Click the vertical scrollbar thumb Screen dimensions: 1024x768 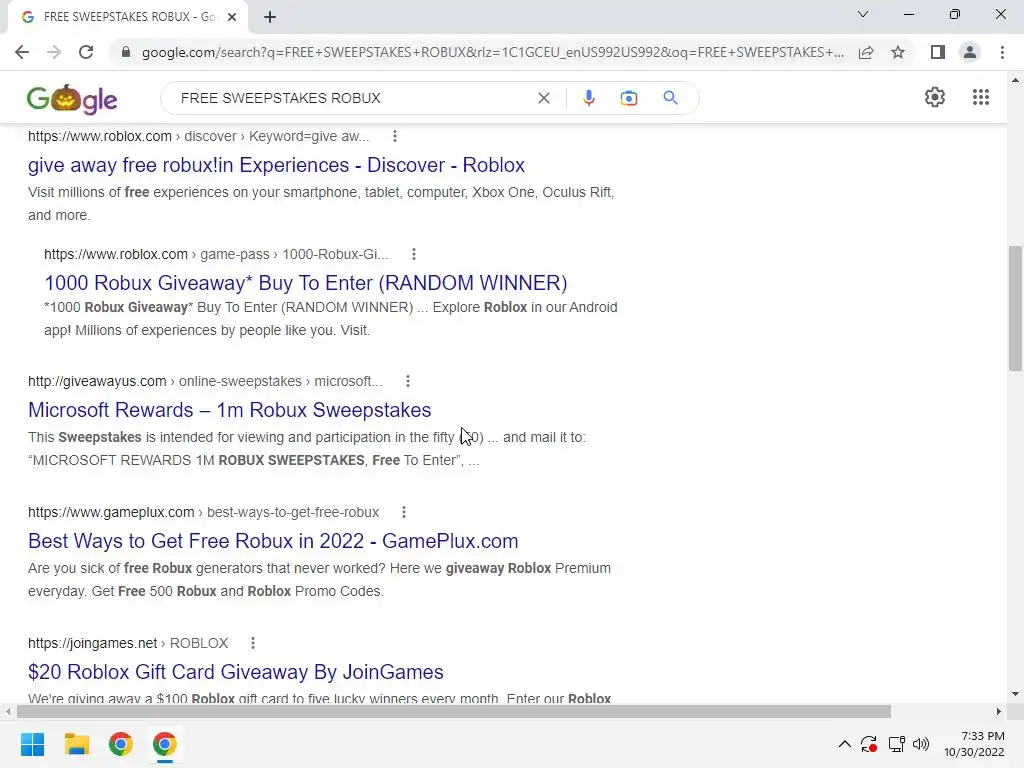[x=1015, y=308]
